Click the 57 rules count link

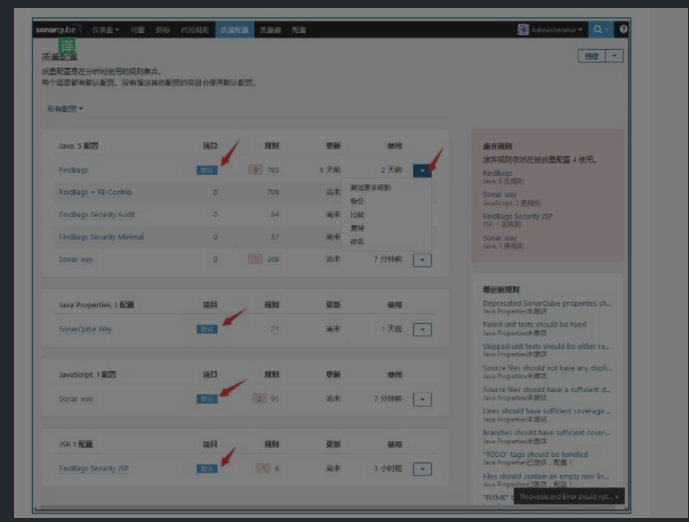[275, 237]
